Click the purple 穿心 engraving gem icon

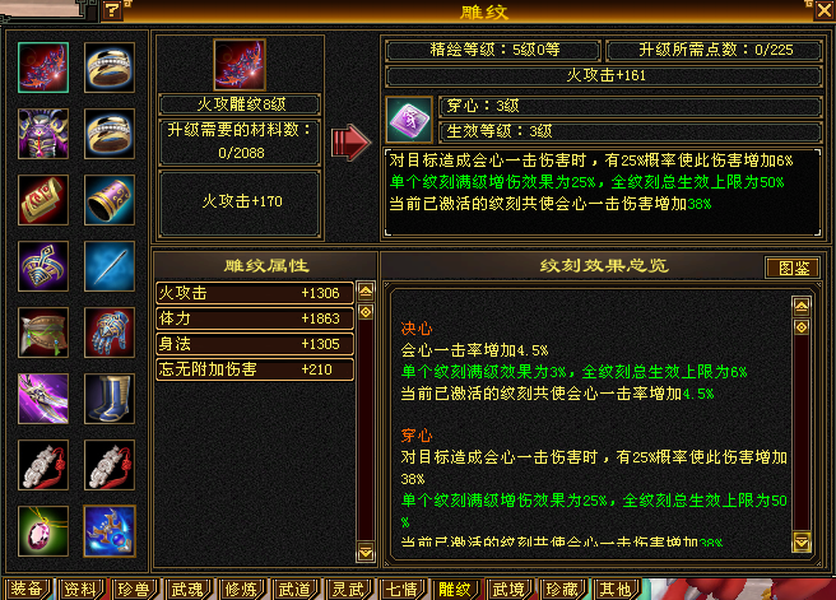(409, 120)
